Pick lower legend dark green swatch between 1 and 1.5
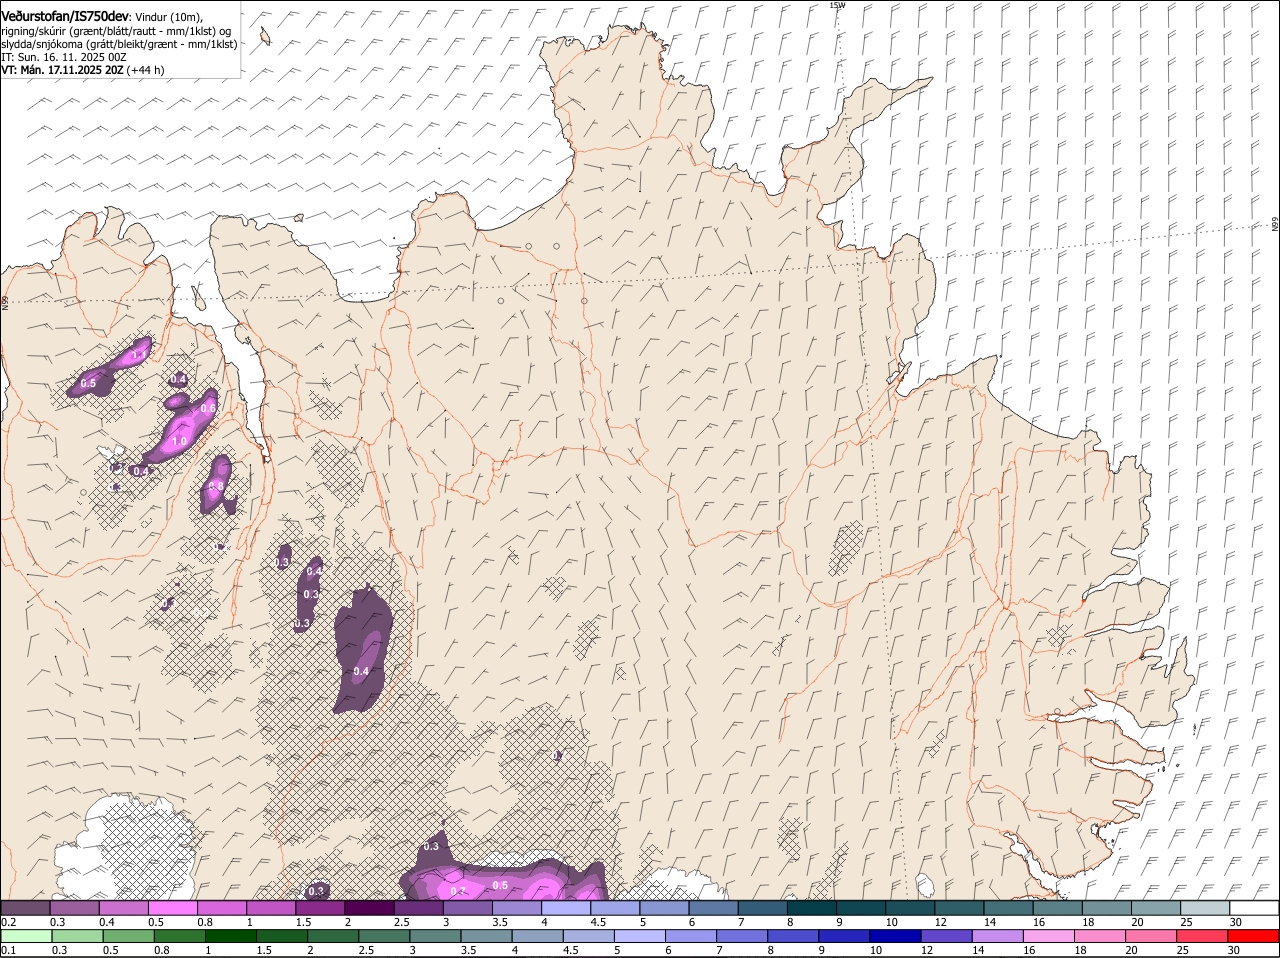This screenshot has width=1280, height=958. pos(230,937)
